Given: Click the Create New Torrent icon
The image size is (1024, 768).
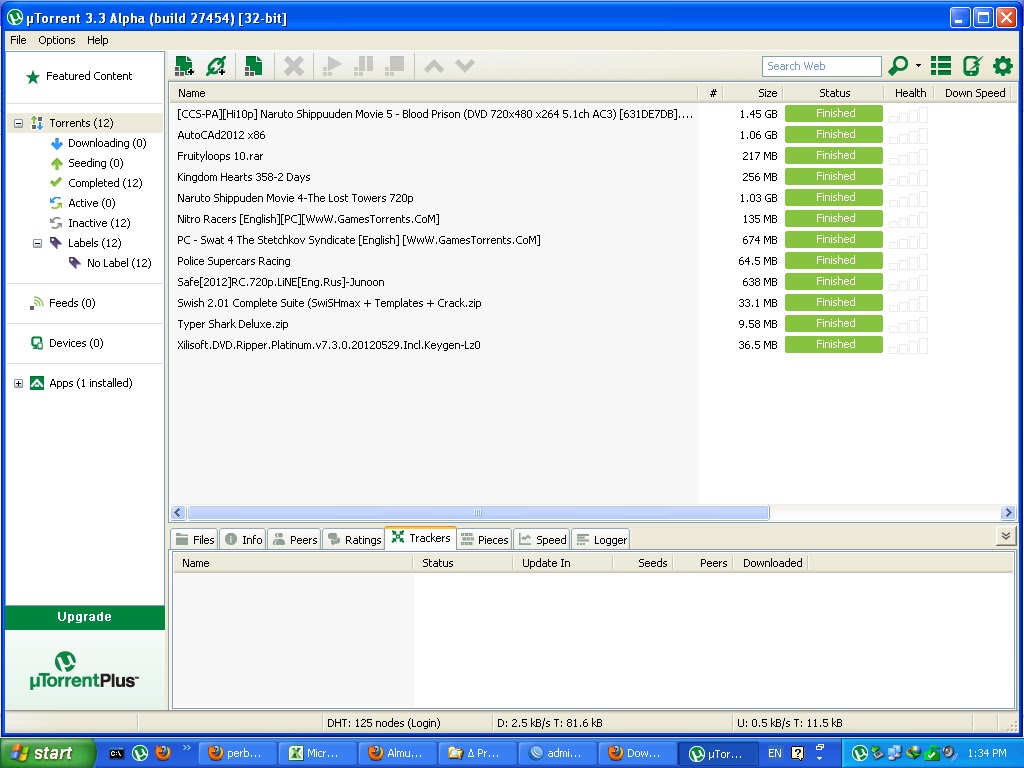Looking at the screenshot, I should pyautogui.click(x=254, y=66).
